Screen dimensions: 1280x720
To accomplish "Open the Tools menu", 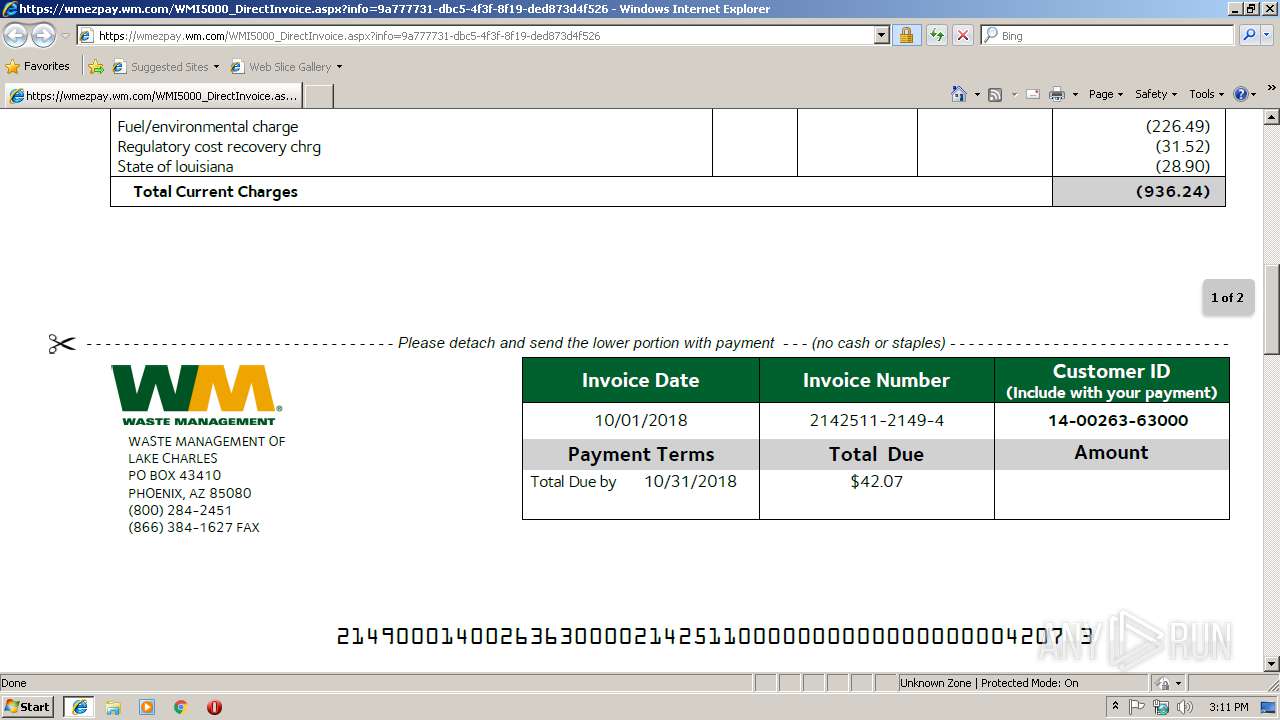I will coord(1206,94).
